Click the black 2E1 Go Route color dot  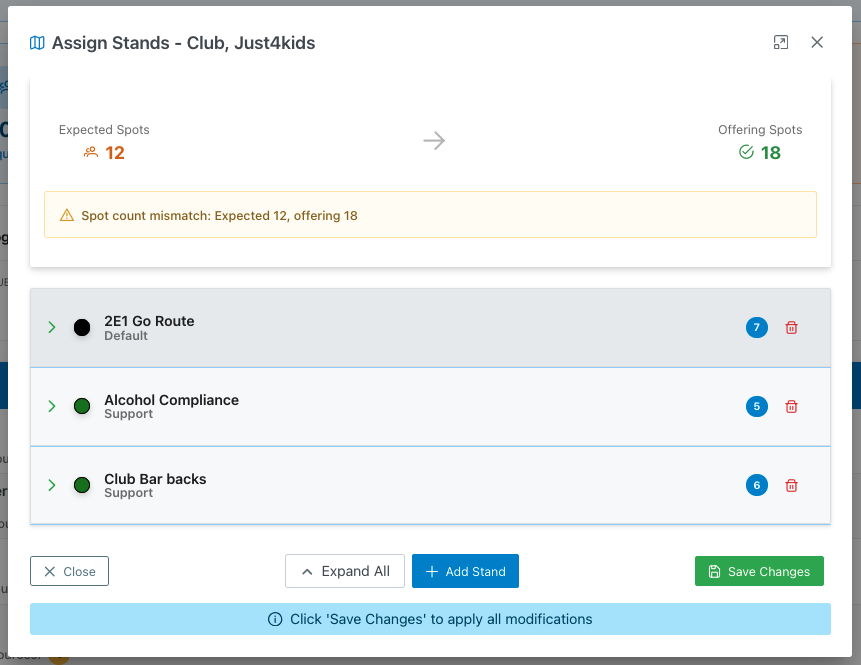(x=82, y=328)
